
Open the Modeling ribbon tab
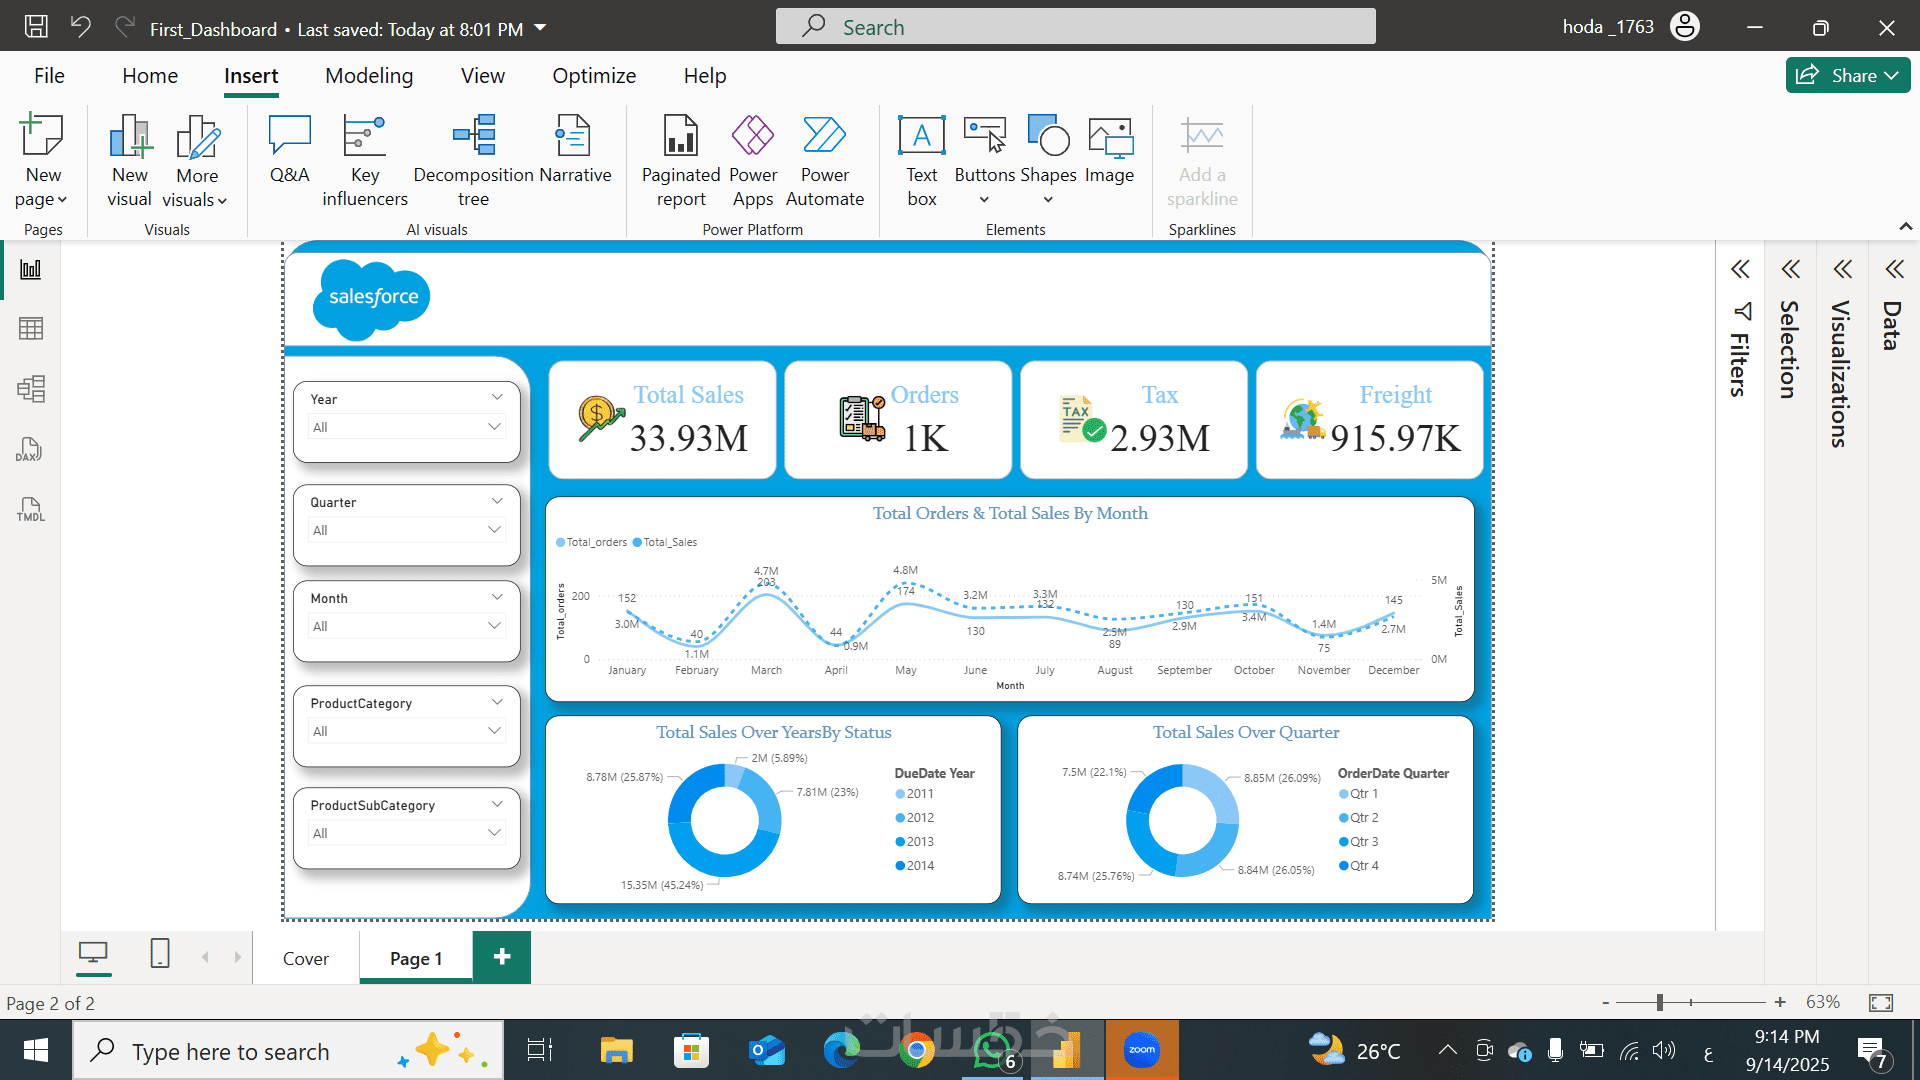tap(368, 76)
